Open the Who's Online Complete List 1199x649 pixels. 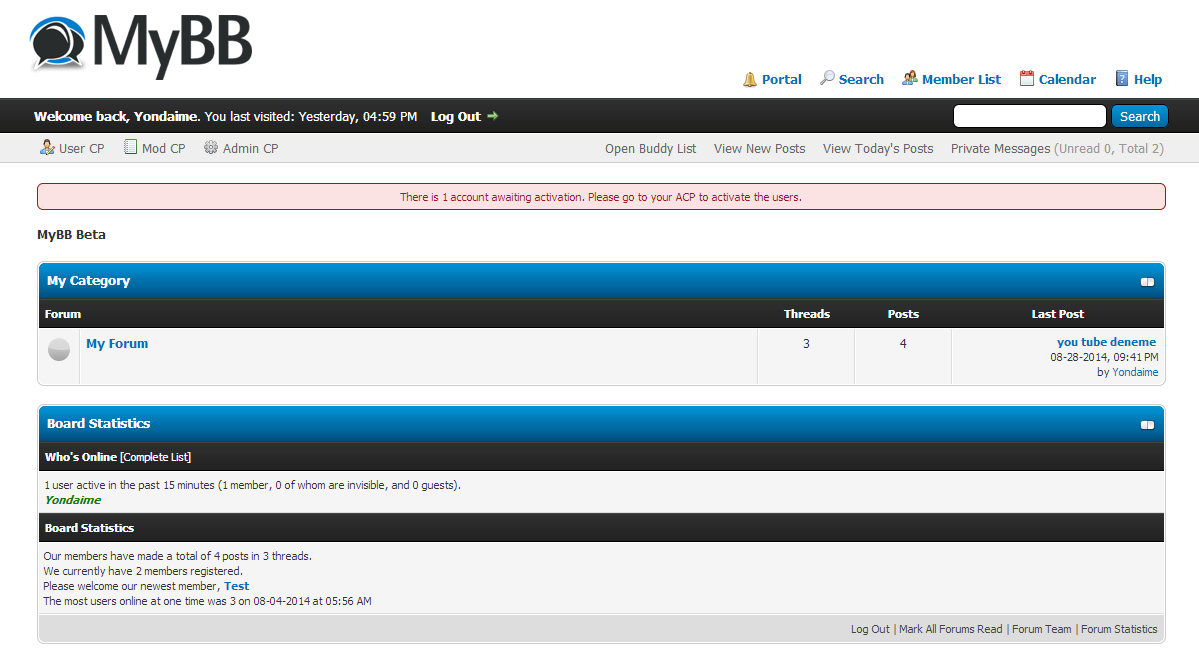[x=155, y=457]
